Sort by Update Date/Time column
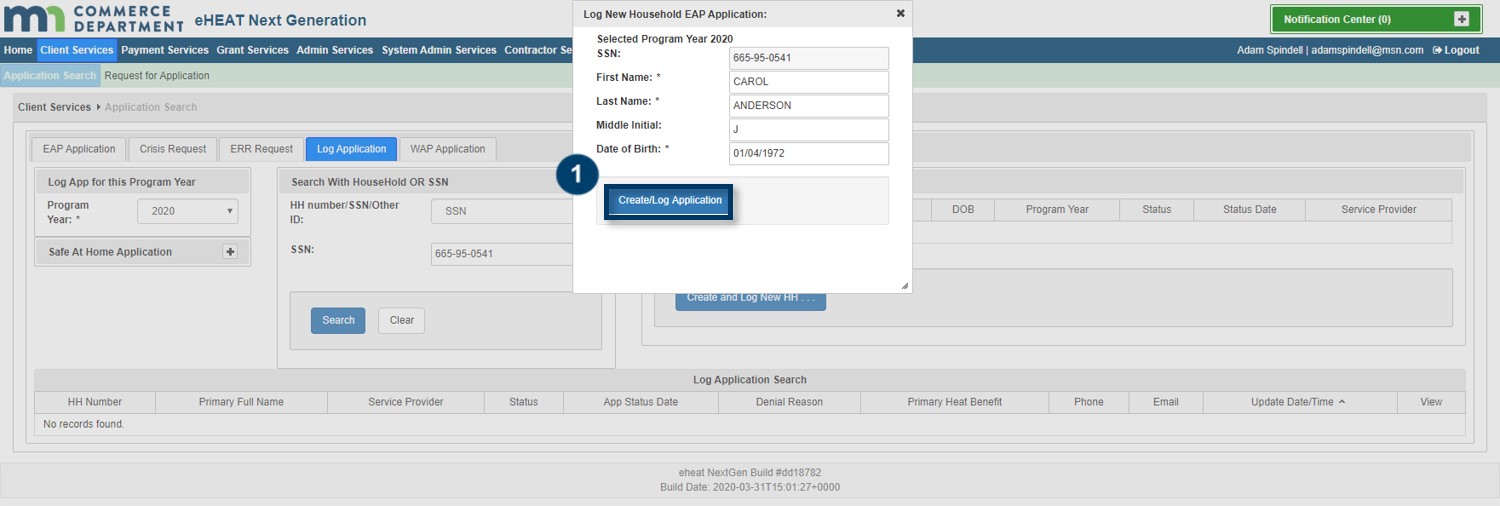 (x=1300, y=402)
